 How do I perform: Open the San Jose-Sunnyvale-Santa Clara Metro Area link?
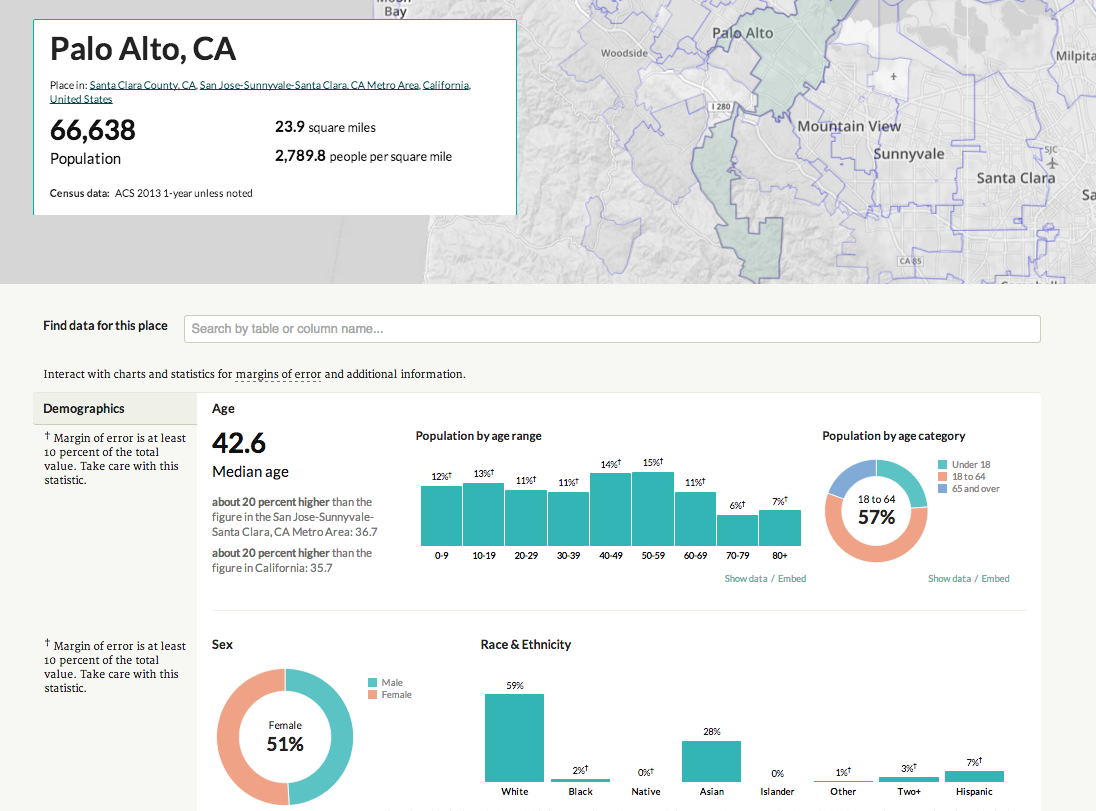click(309, 85)
